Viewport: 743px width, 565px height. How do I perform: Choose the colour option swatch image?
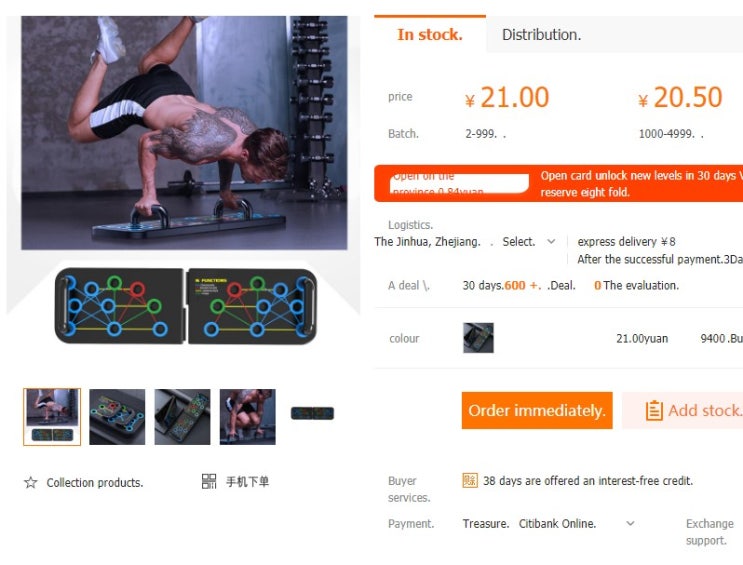pos(478,338)
